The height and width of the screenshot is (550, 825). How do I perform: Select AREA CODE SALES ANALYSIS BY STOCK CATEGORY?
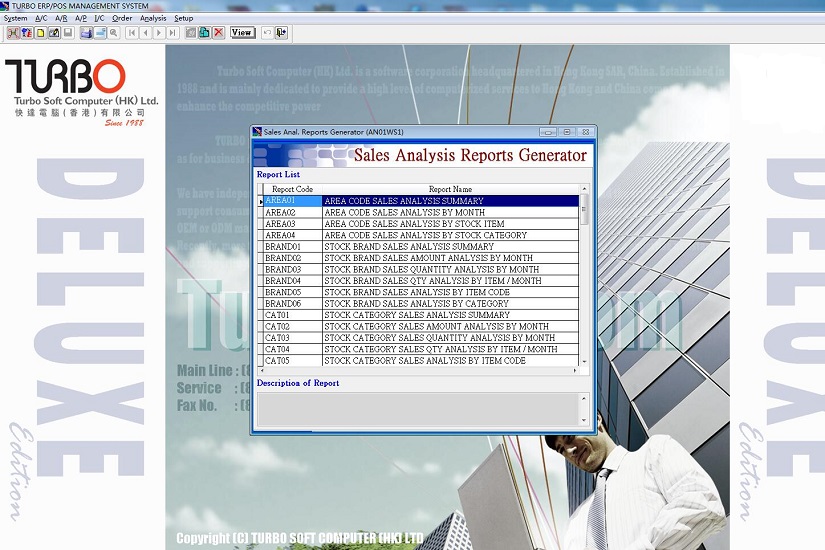(450, 235)
